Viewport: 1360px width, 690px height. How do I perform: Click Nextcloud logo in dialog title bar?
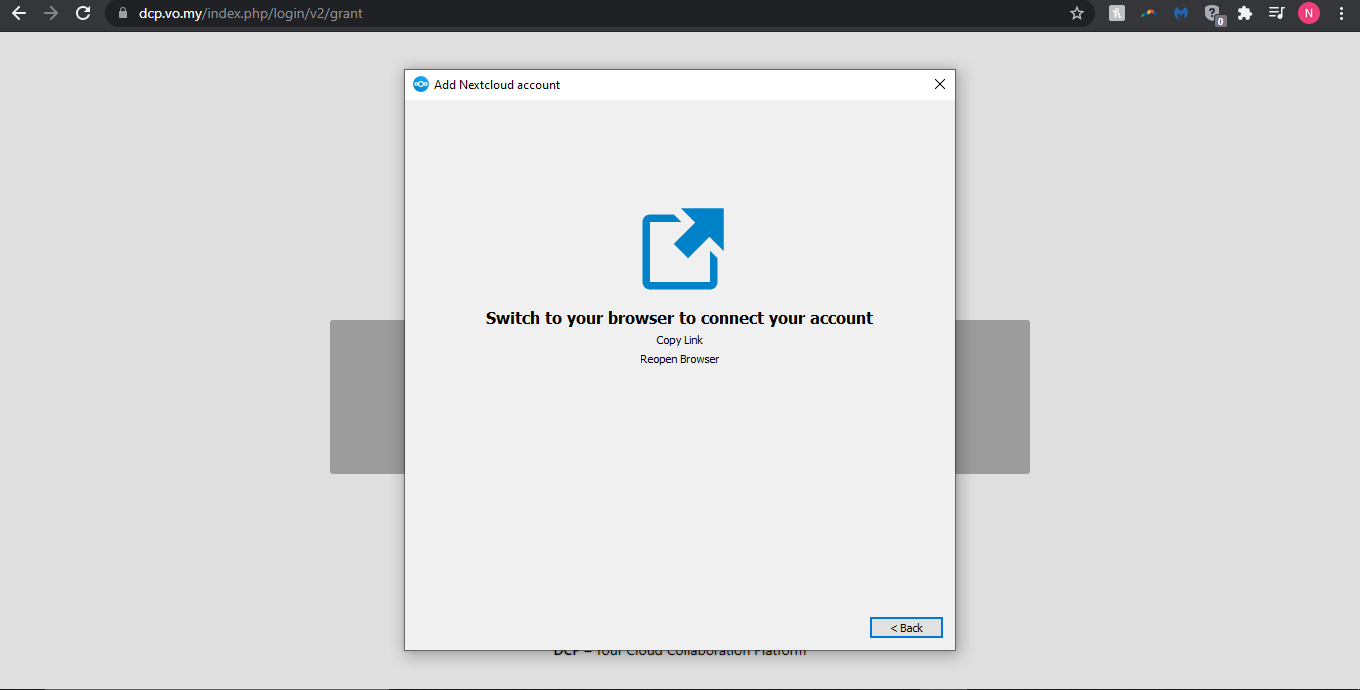point(421,85)
